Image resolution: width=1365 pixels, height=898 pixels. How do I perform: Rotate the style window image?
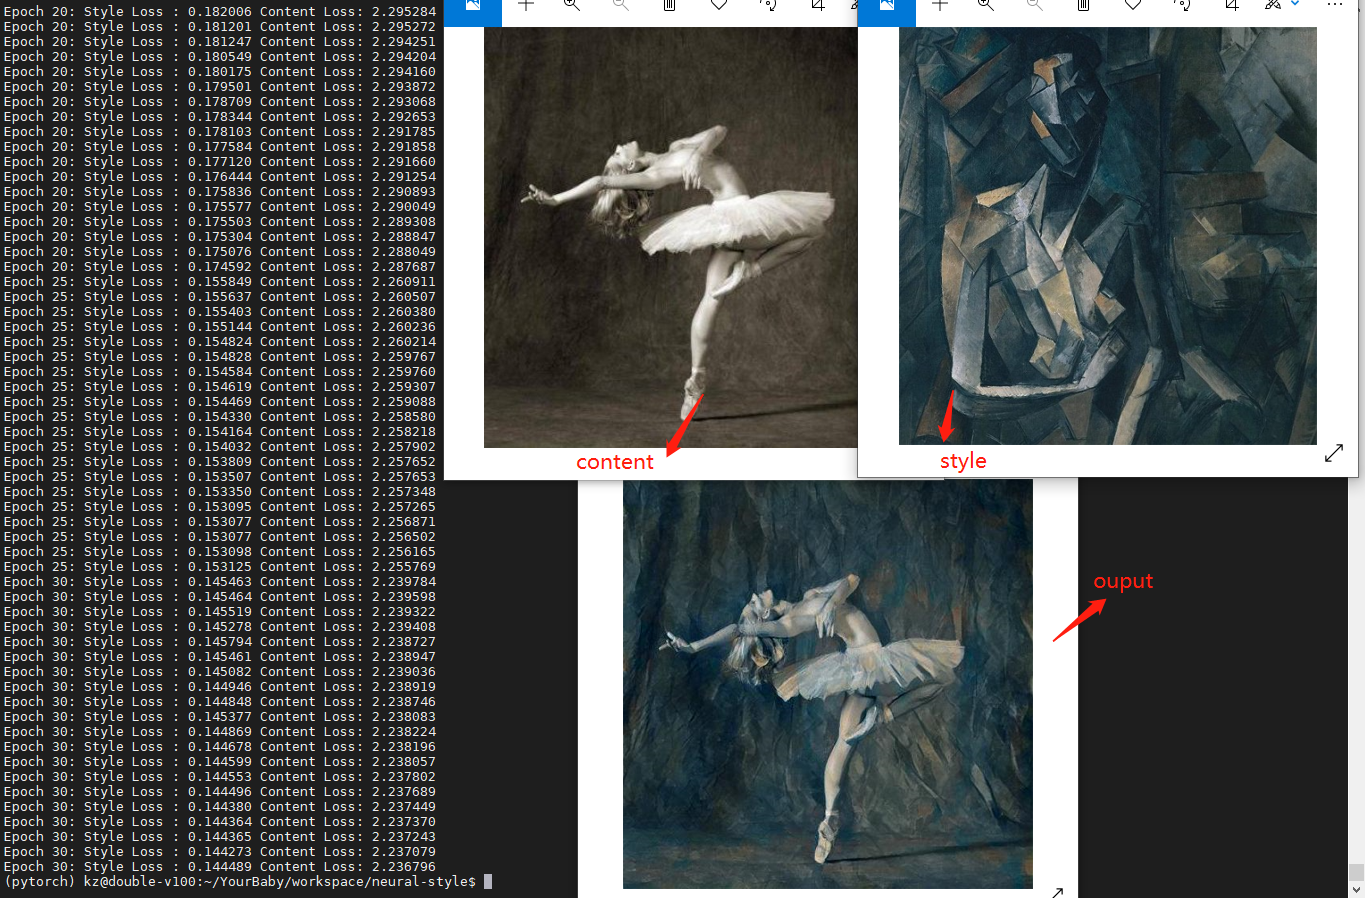click(1182, 6)
